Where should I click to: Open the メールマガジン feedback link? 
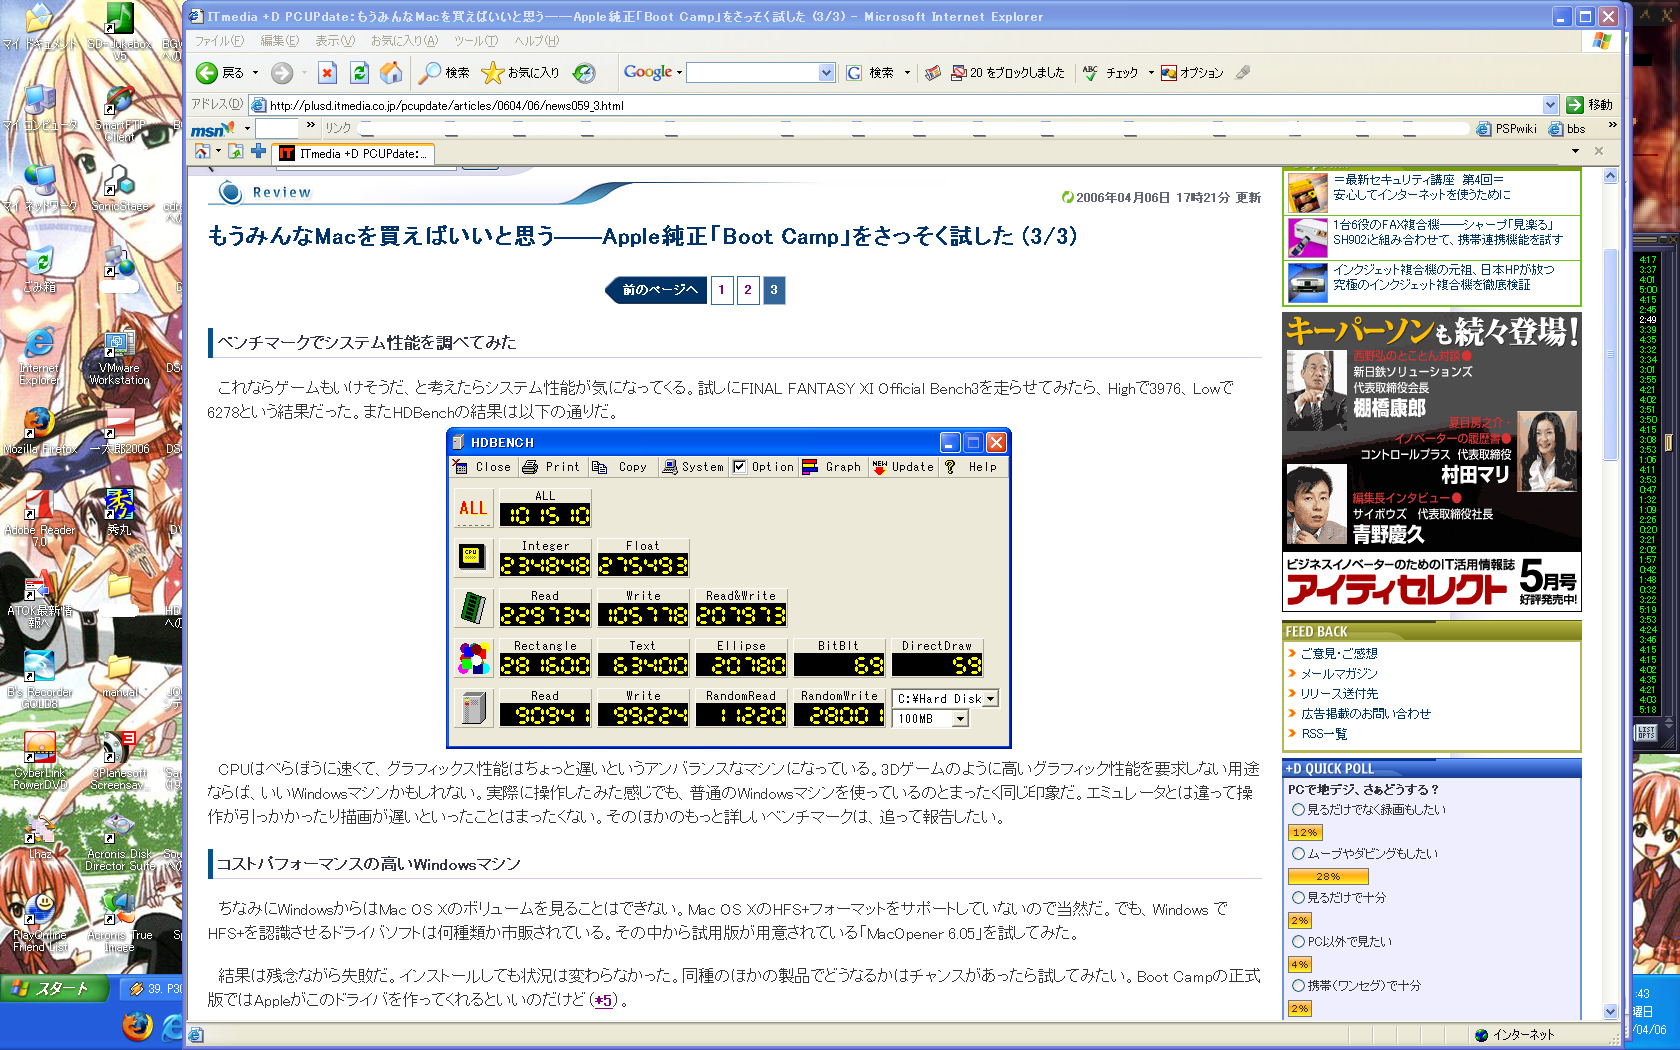pyautogui.click(x=1338, y=674)
